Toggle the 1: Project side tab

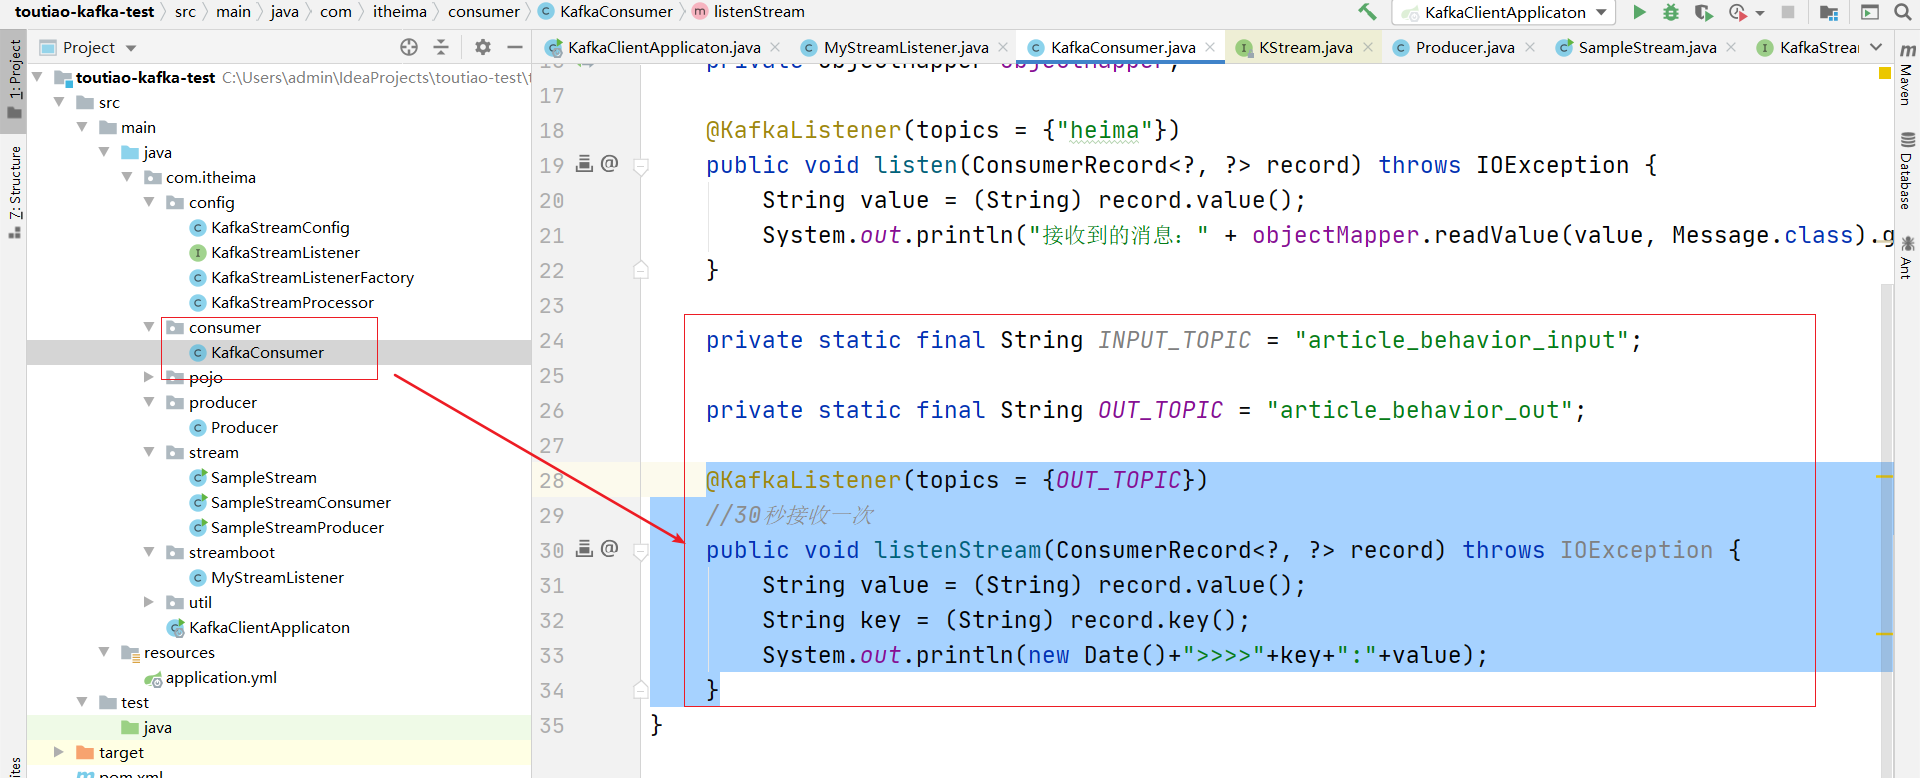click(x=14, y=80)
